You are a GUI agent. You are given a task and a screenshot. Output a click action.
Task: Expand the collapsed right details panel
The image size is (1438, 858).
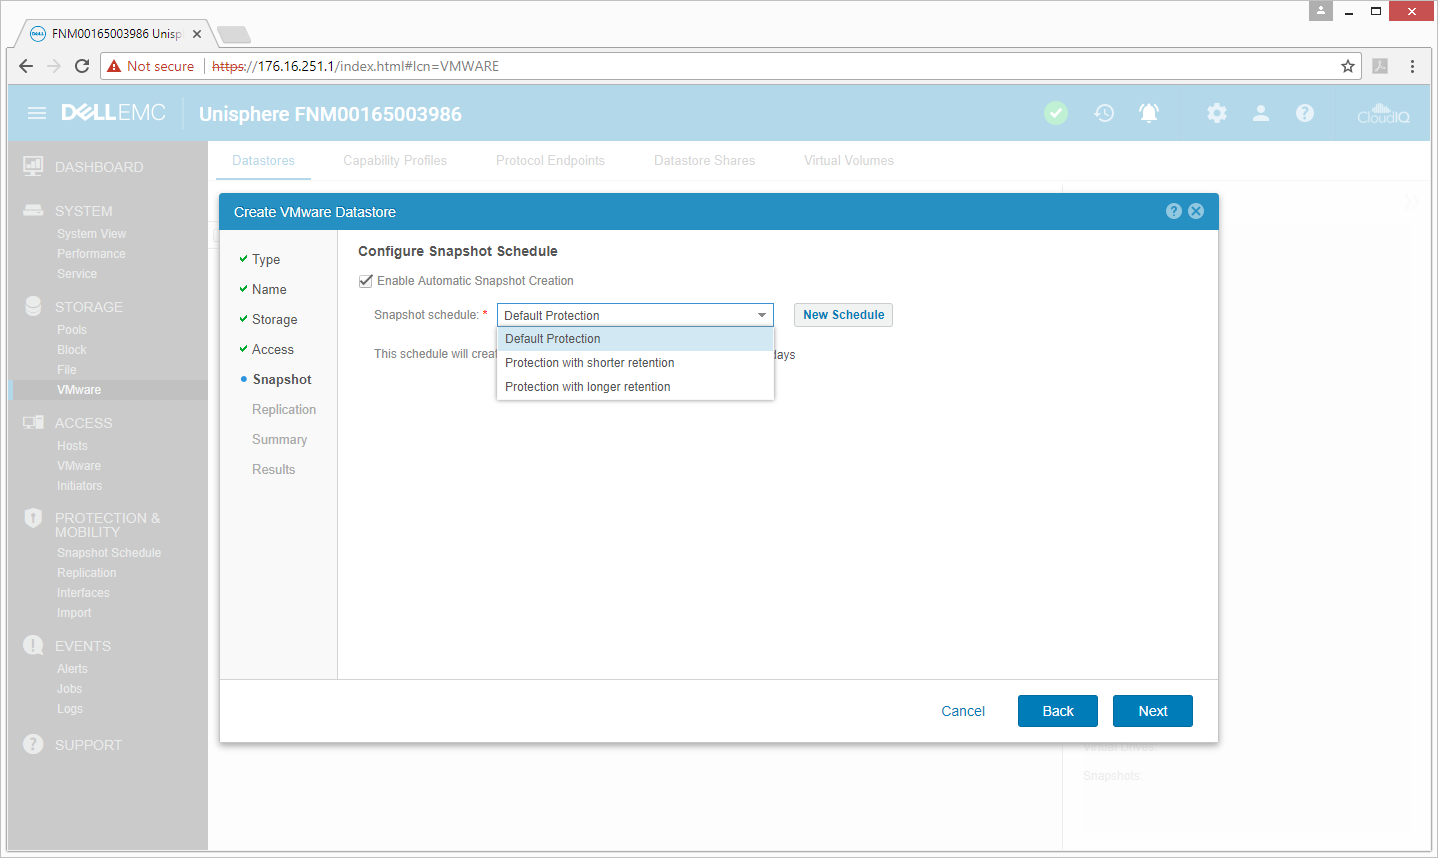(x=1411, y=201)
